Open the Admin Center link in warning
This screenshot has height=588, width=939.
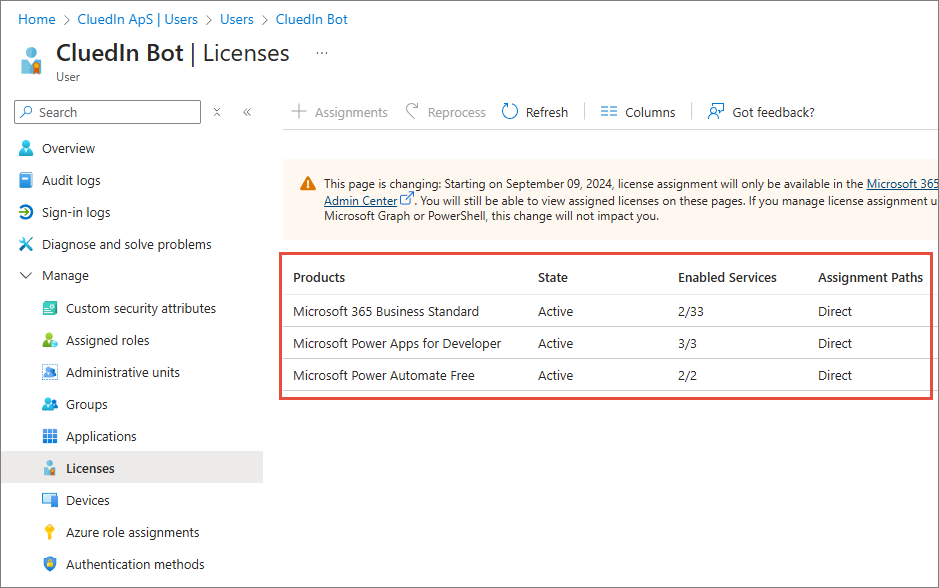(361, 201)
